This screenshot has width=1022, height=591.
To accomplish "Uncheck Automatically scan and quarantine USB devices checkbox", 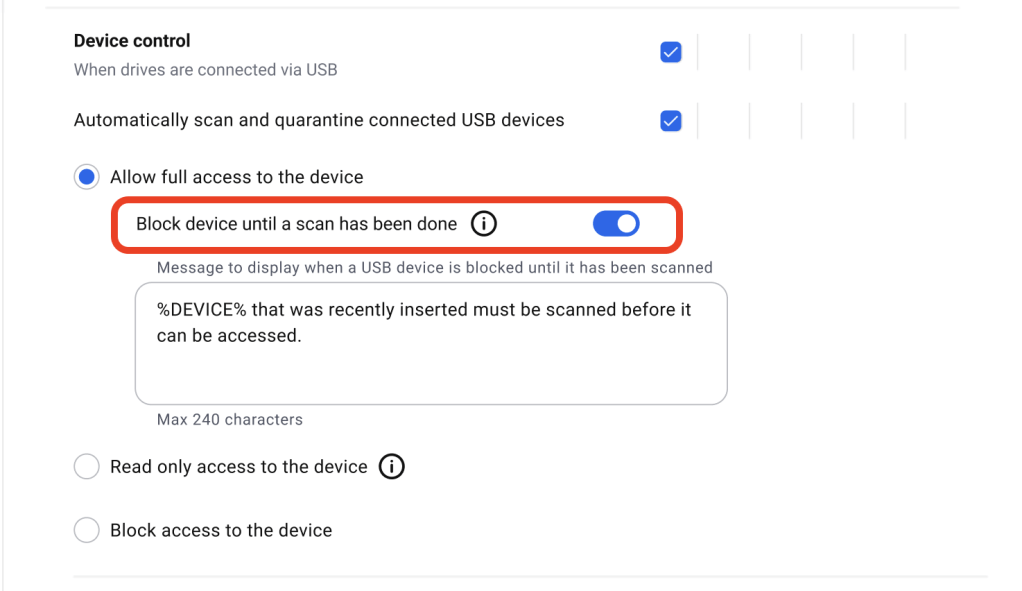I will click(671, 121).
